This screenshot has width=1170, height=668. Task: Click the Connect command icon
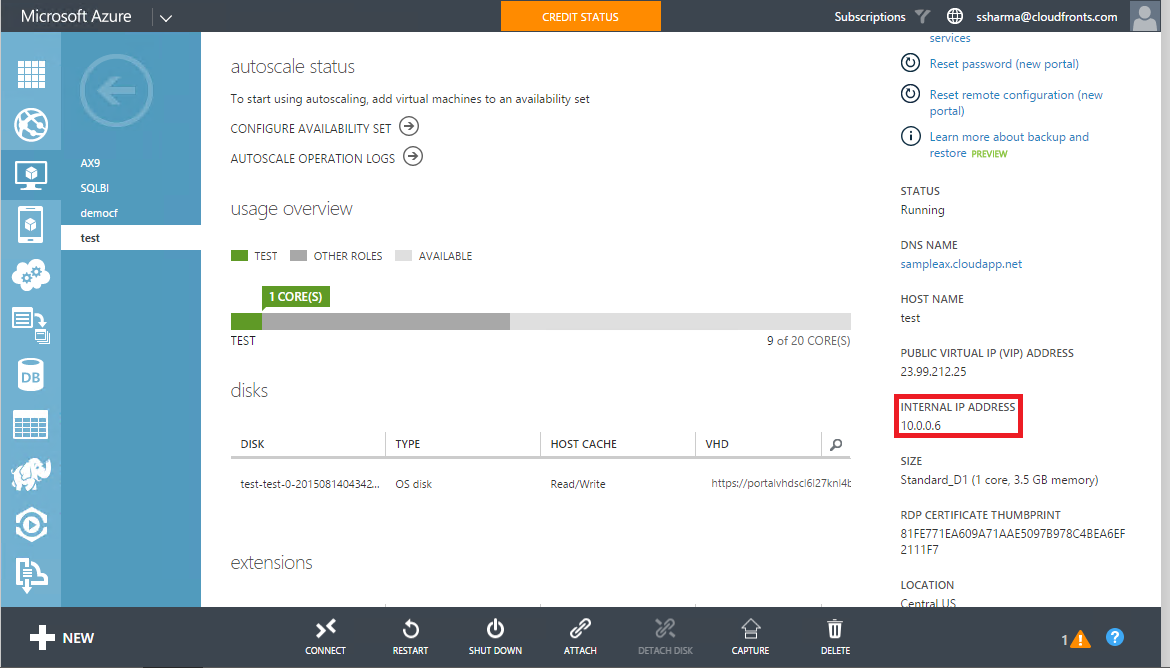[325, 628]
